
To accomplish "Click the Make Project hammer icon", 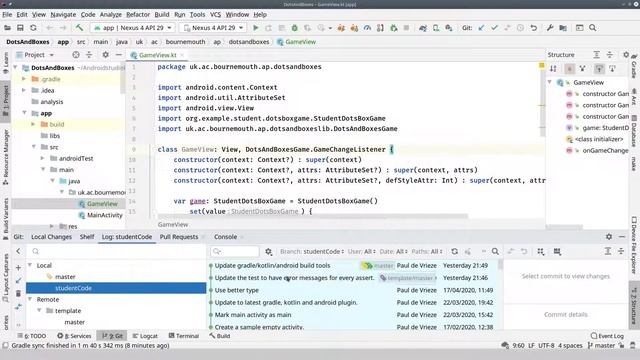I will [79, 28].
